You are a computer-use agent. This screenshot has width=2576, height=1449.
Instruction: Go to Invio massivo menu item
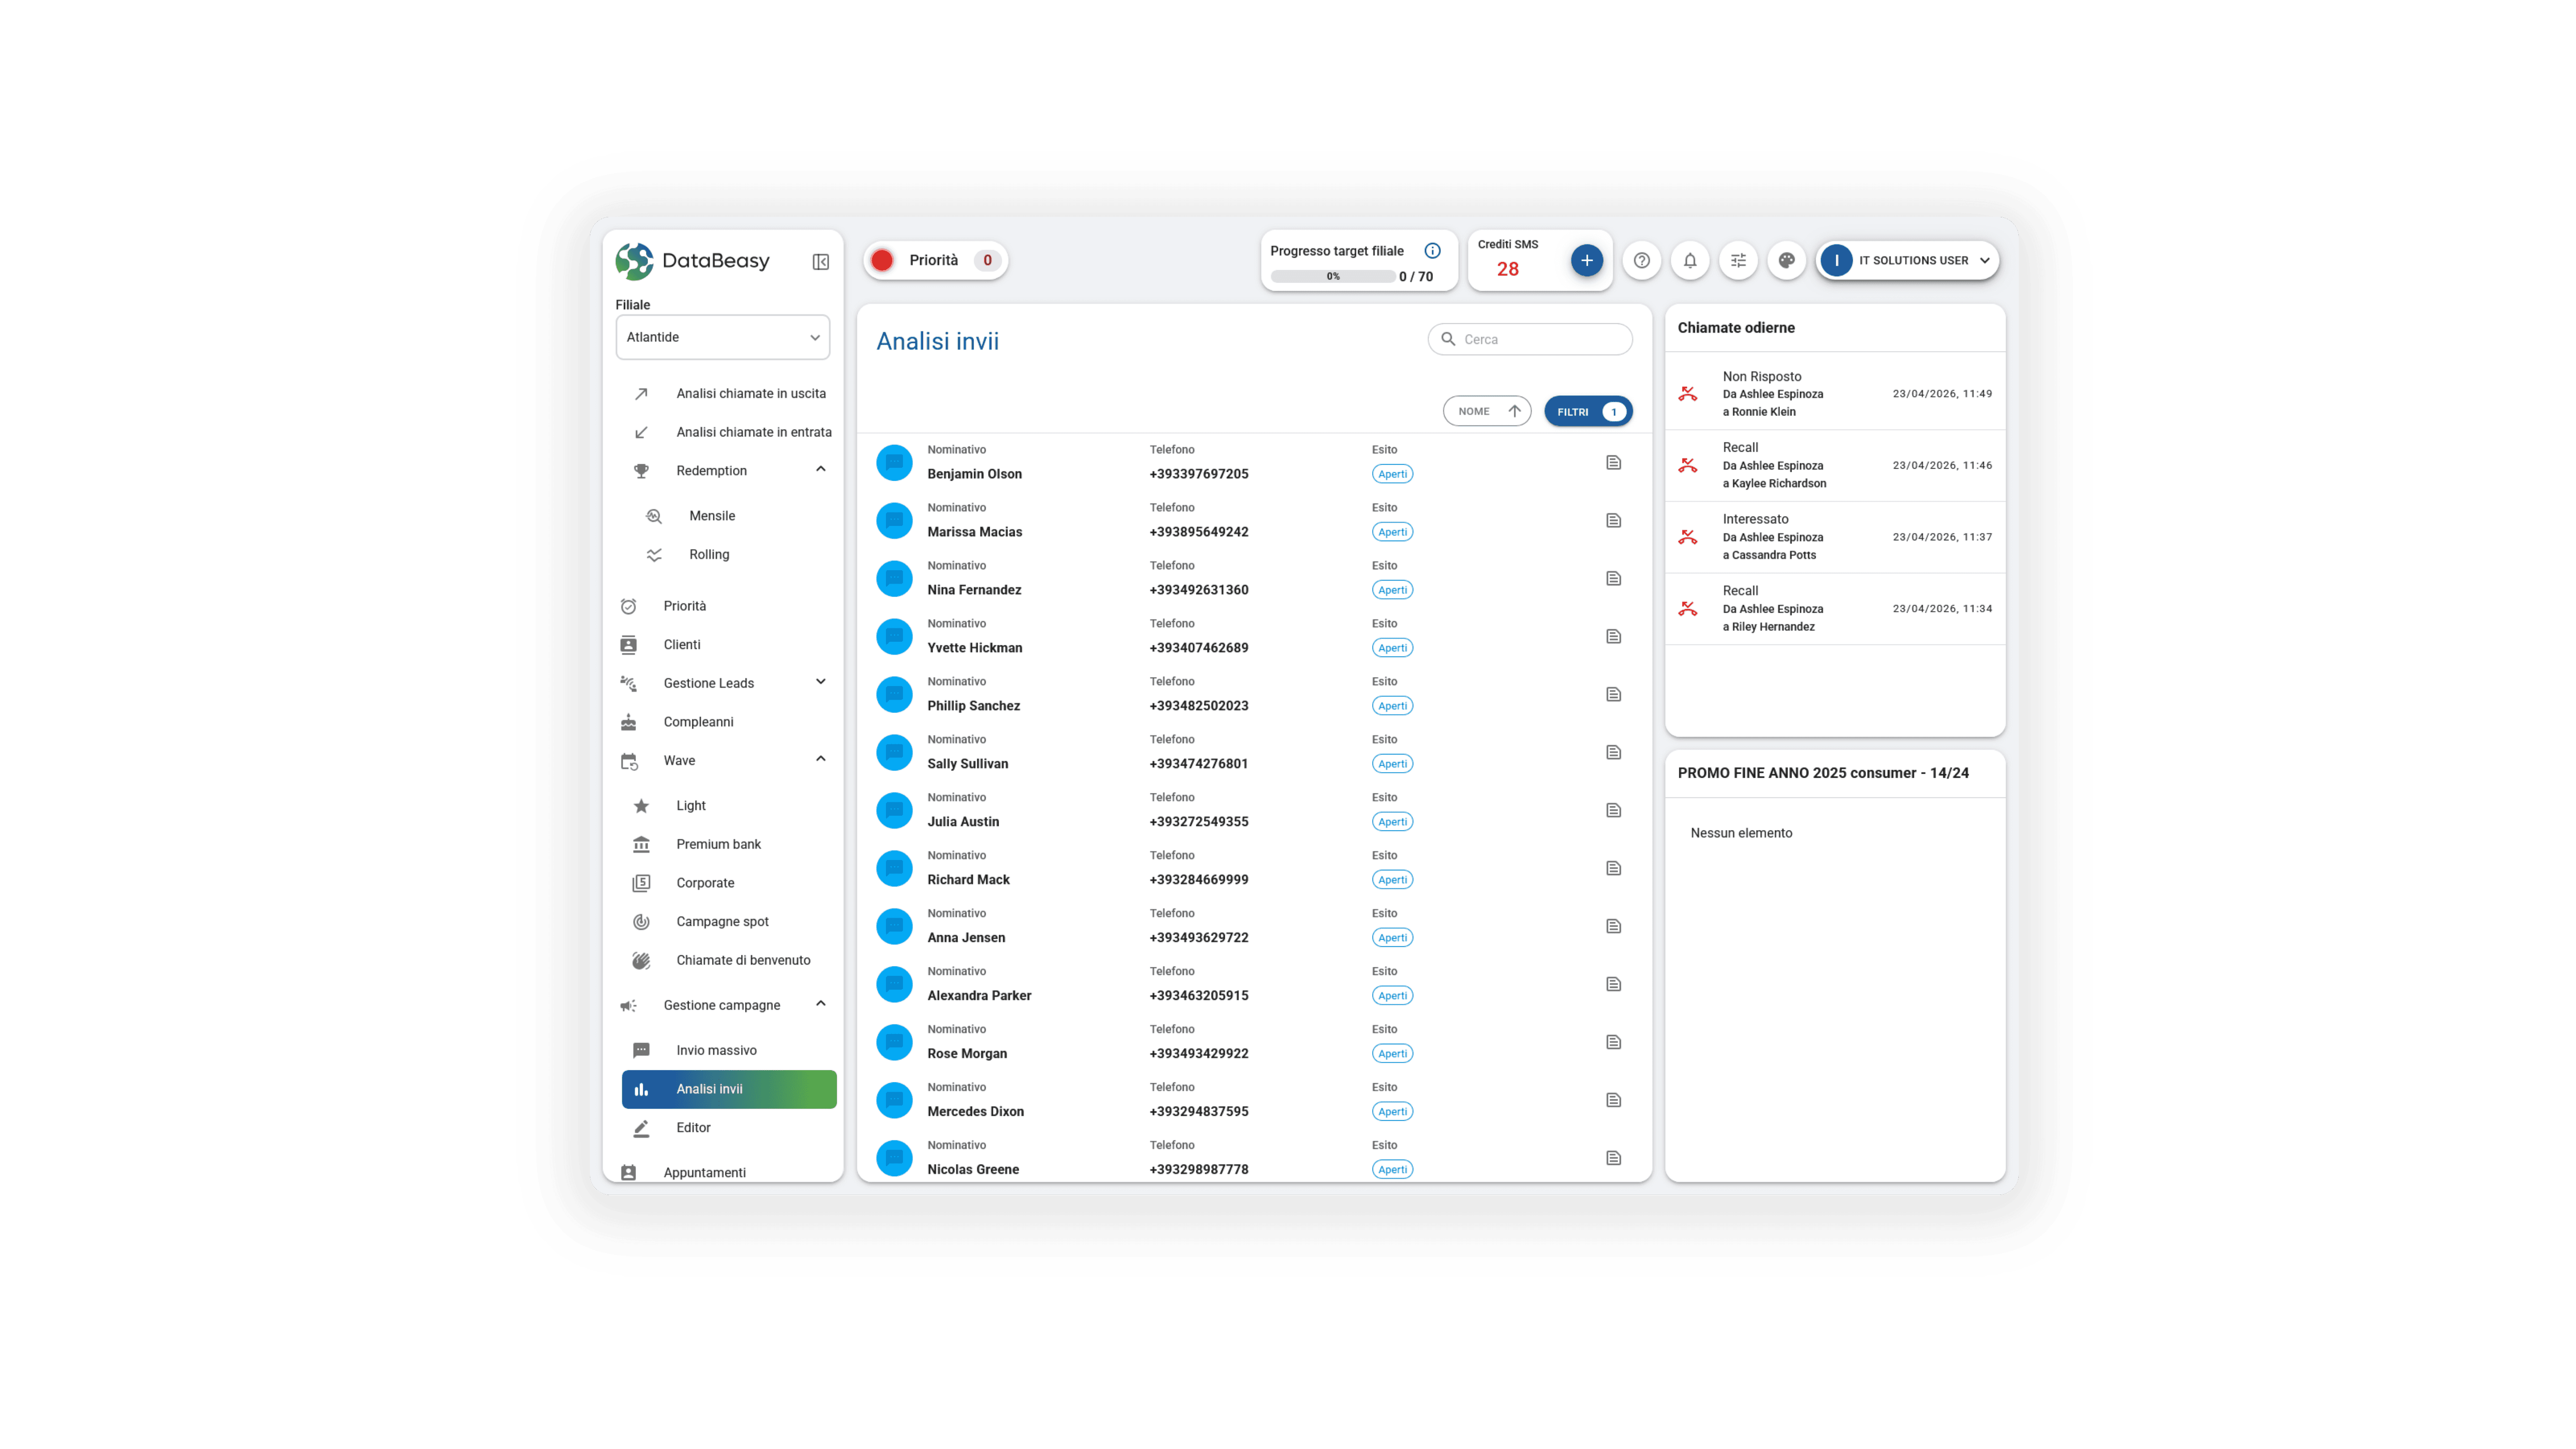[716, 1050]
